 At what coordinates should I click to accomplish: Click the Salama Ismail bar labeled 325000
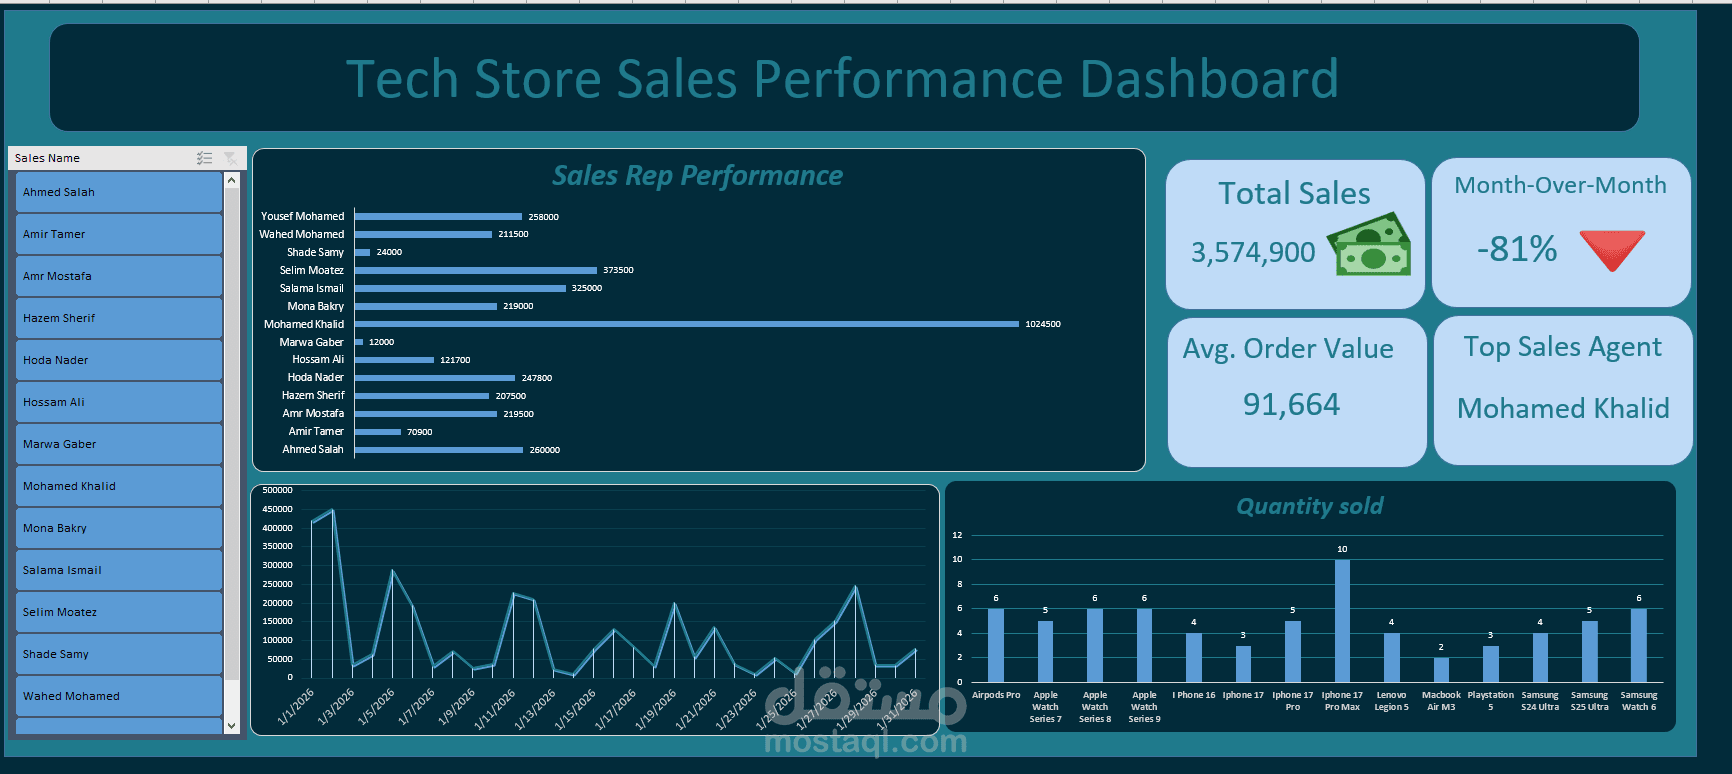click(460, 288)
